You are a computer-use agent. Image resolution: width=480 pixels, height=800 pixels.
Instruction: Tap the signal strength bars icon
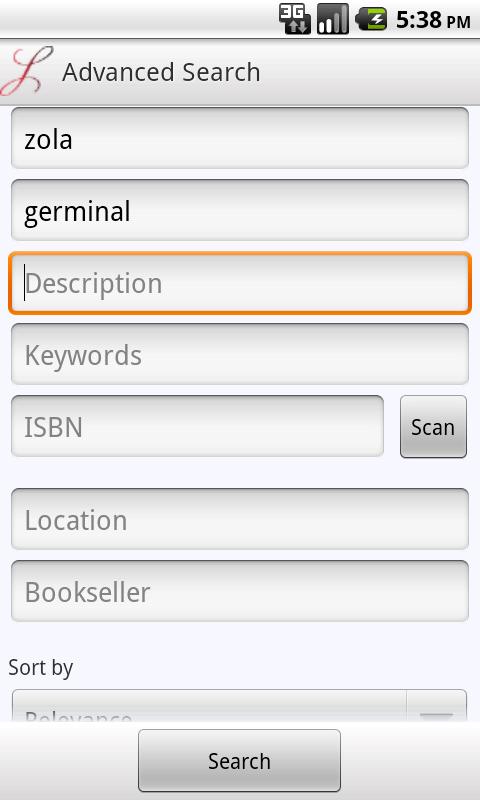click(x=333, y=19)
